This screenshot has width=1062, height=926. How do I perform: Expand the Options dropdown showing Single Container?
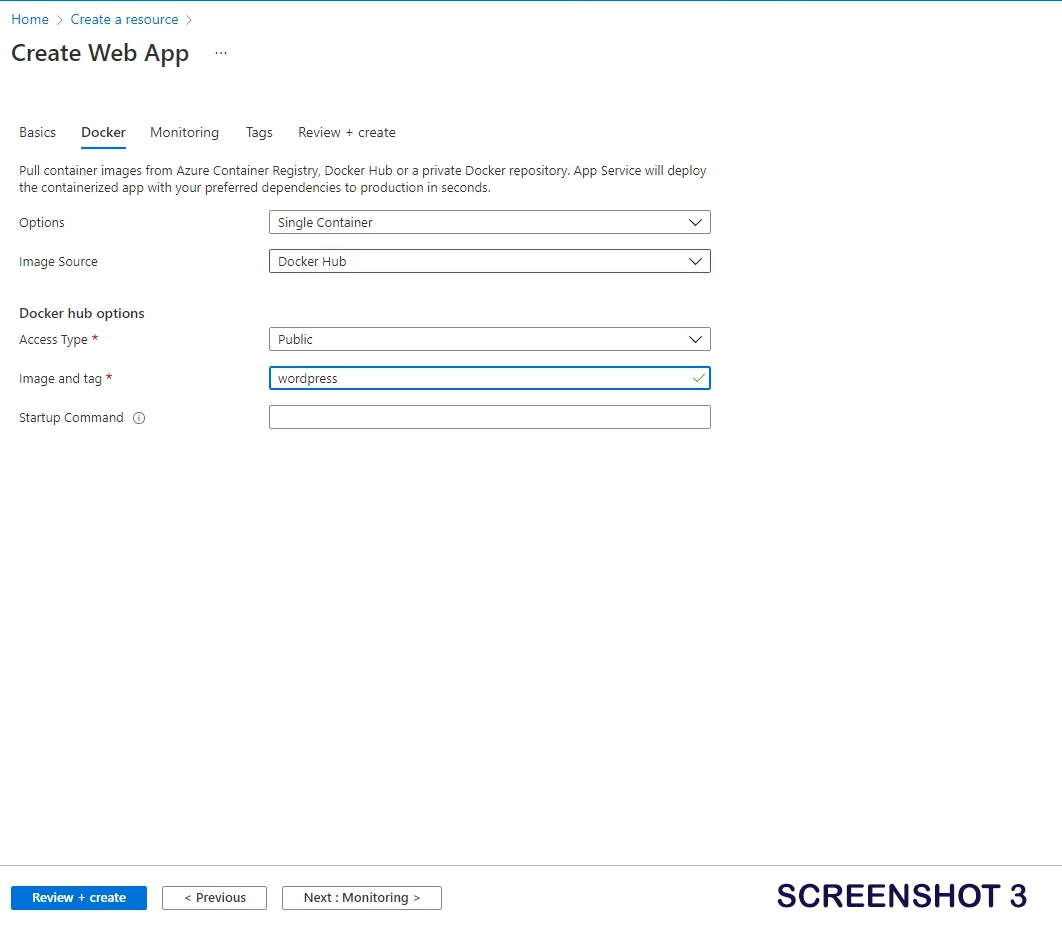click(489, 222)
